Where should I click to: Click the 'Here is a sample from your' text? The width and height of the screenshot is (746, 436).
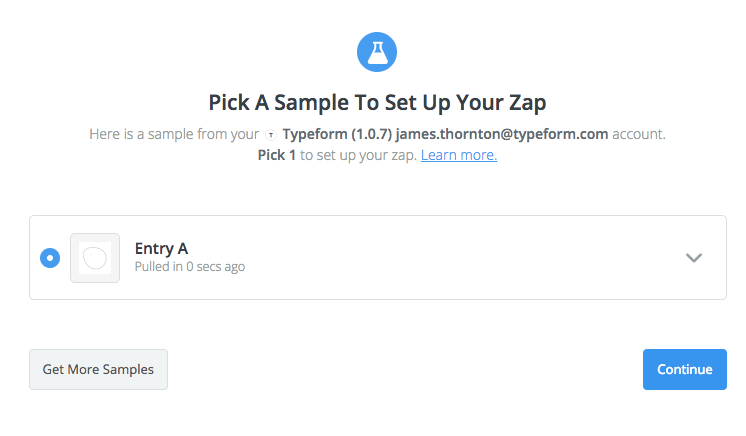point(174,134)
